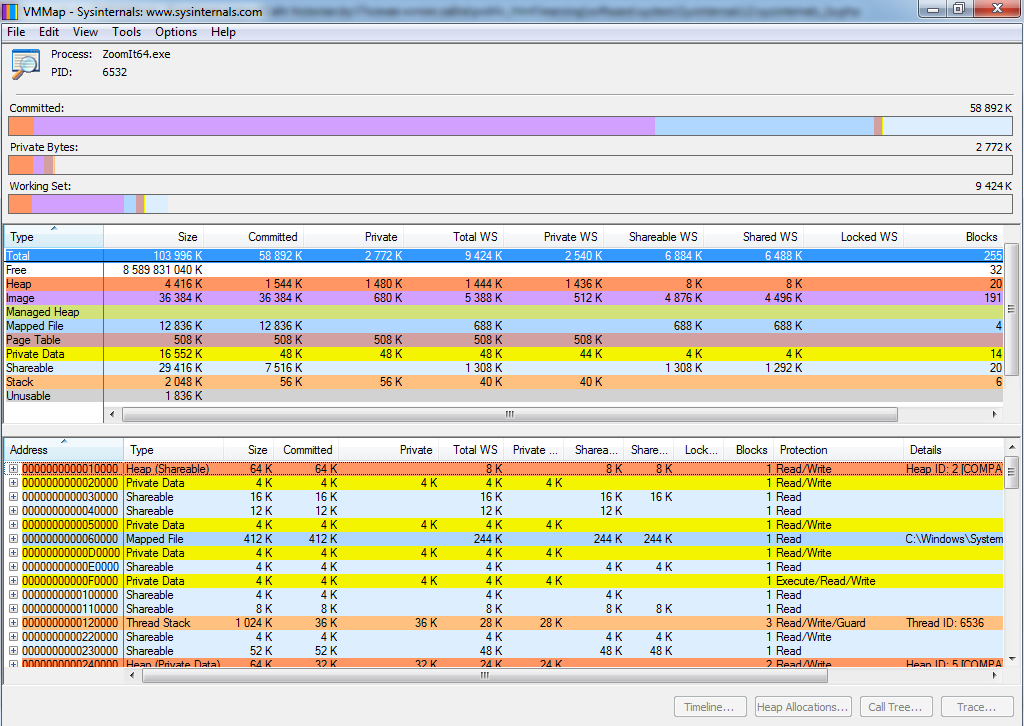Viewport: 1024px width, 726px height.
Task: Expand the Thread Stack row at address 120000
Action: 13,623
